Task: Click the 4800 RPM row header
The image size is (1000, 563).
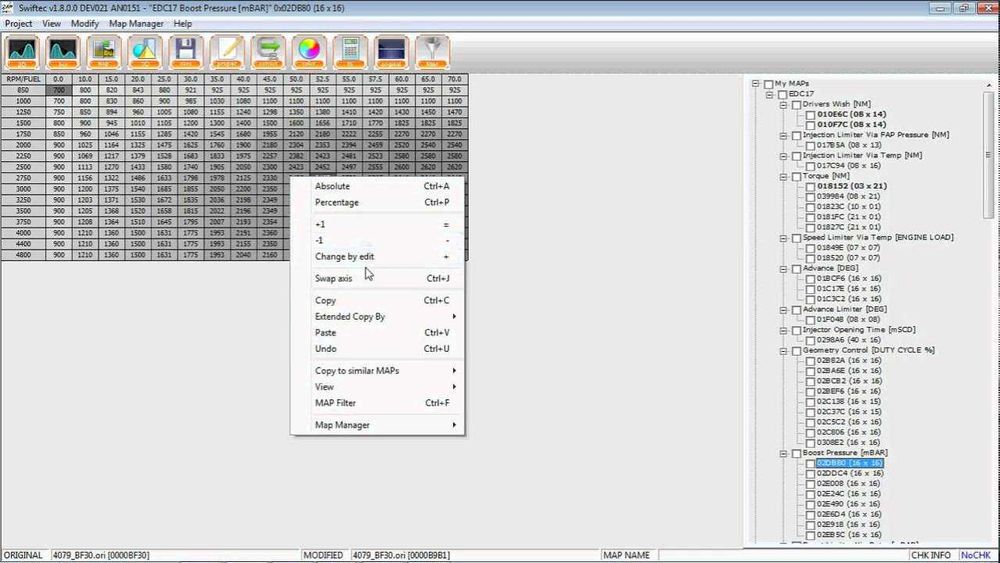Action: point(24,254)
